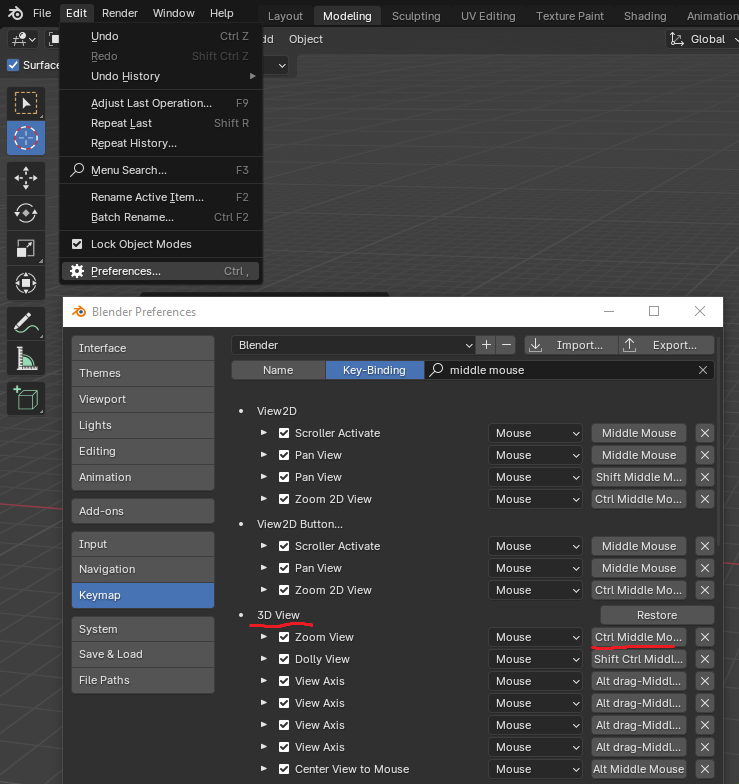Open the Navigation preferences section
This screenshot has width=739, height=784.
click(143, 569)
